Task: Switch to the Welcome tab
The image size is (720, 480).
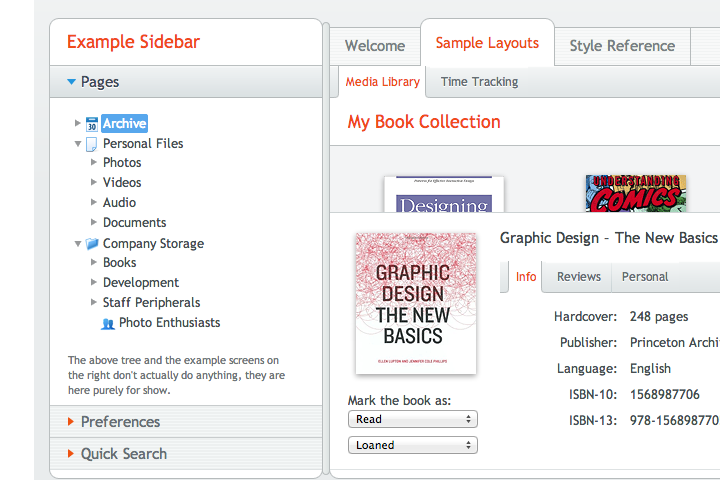Action: 375,46
